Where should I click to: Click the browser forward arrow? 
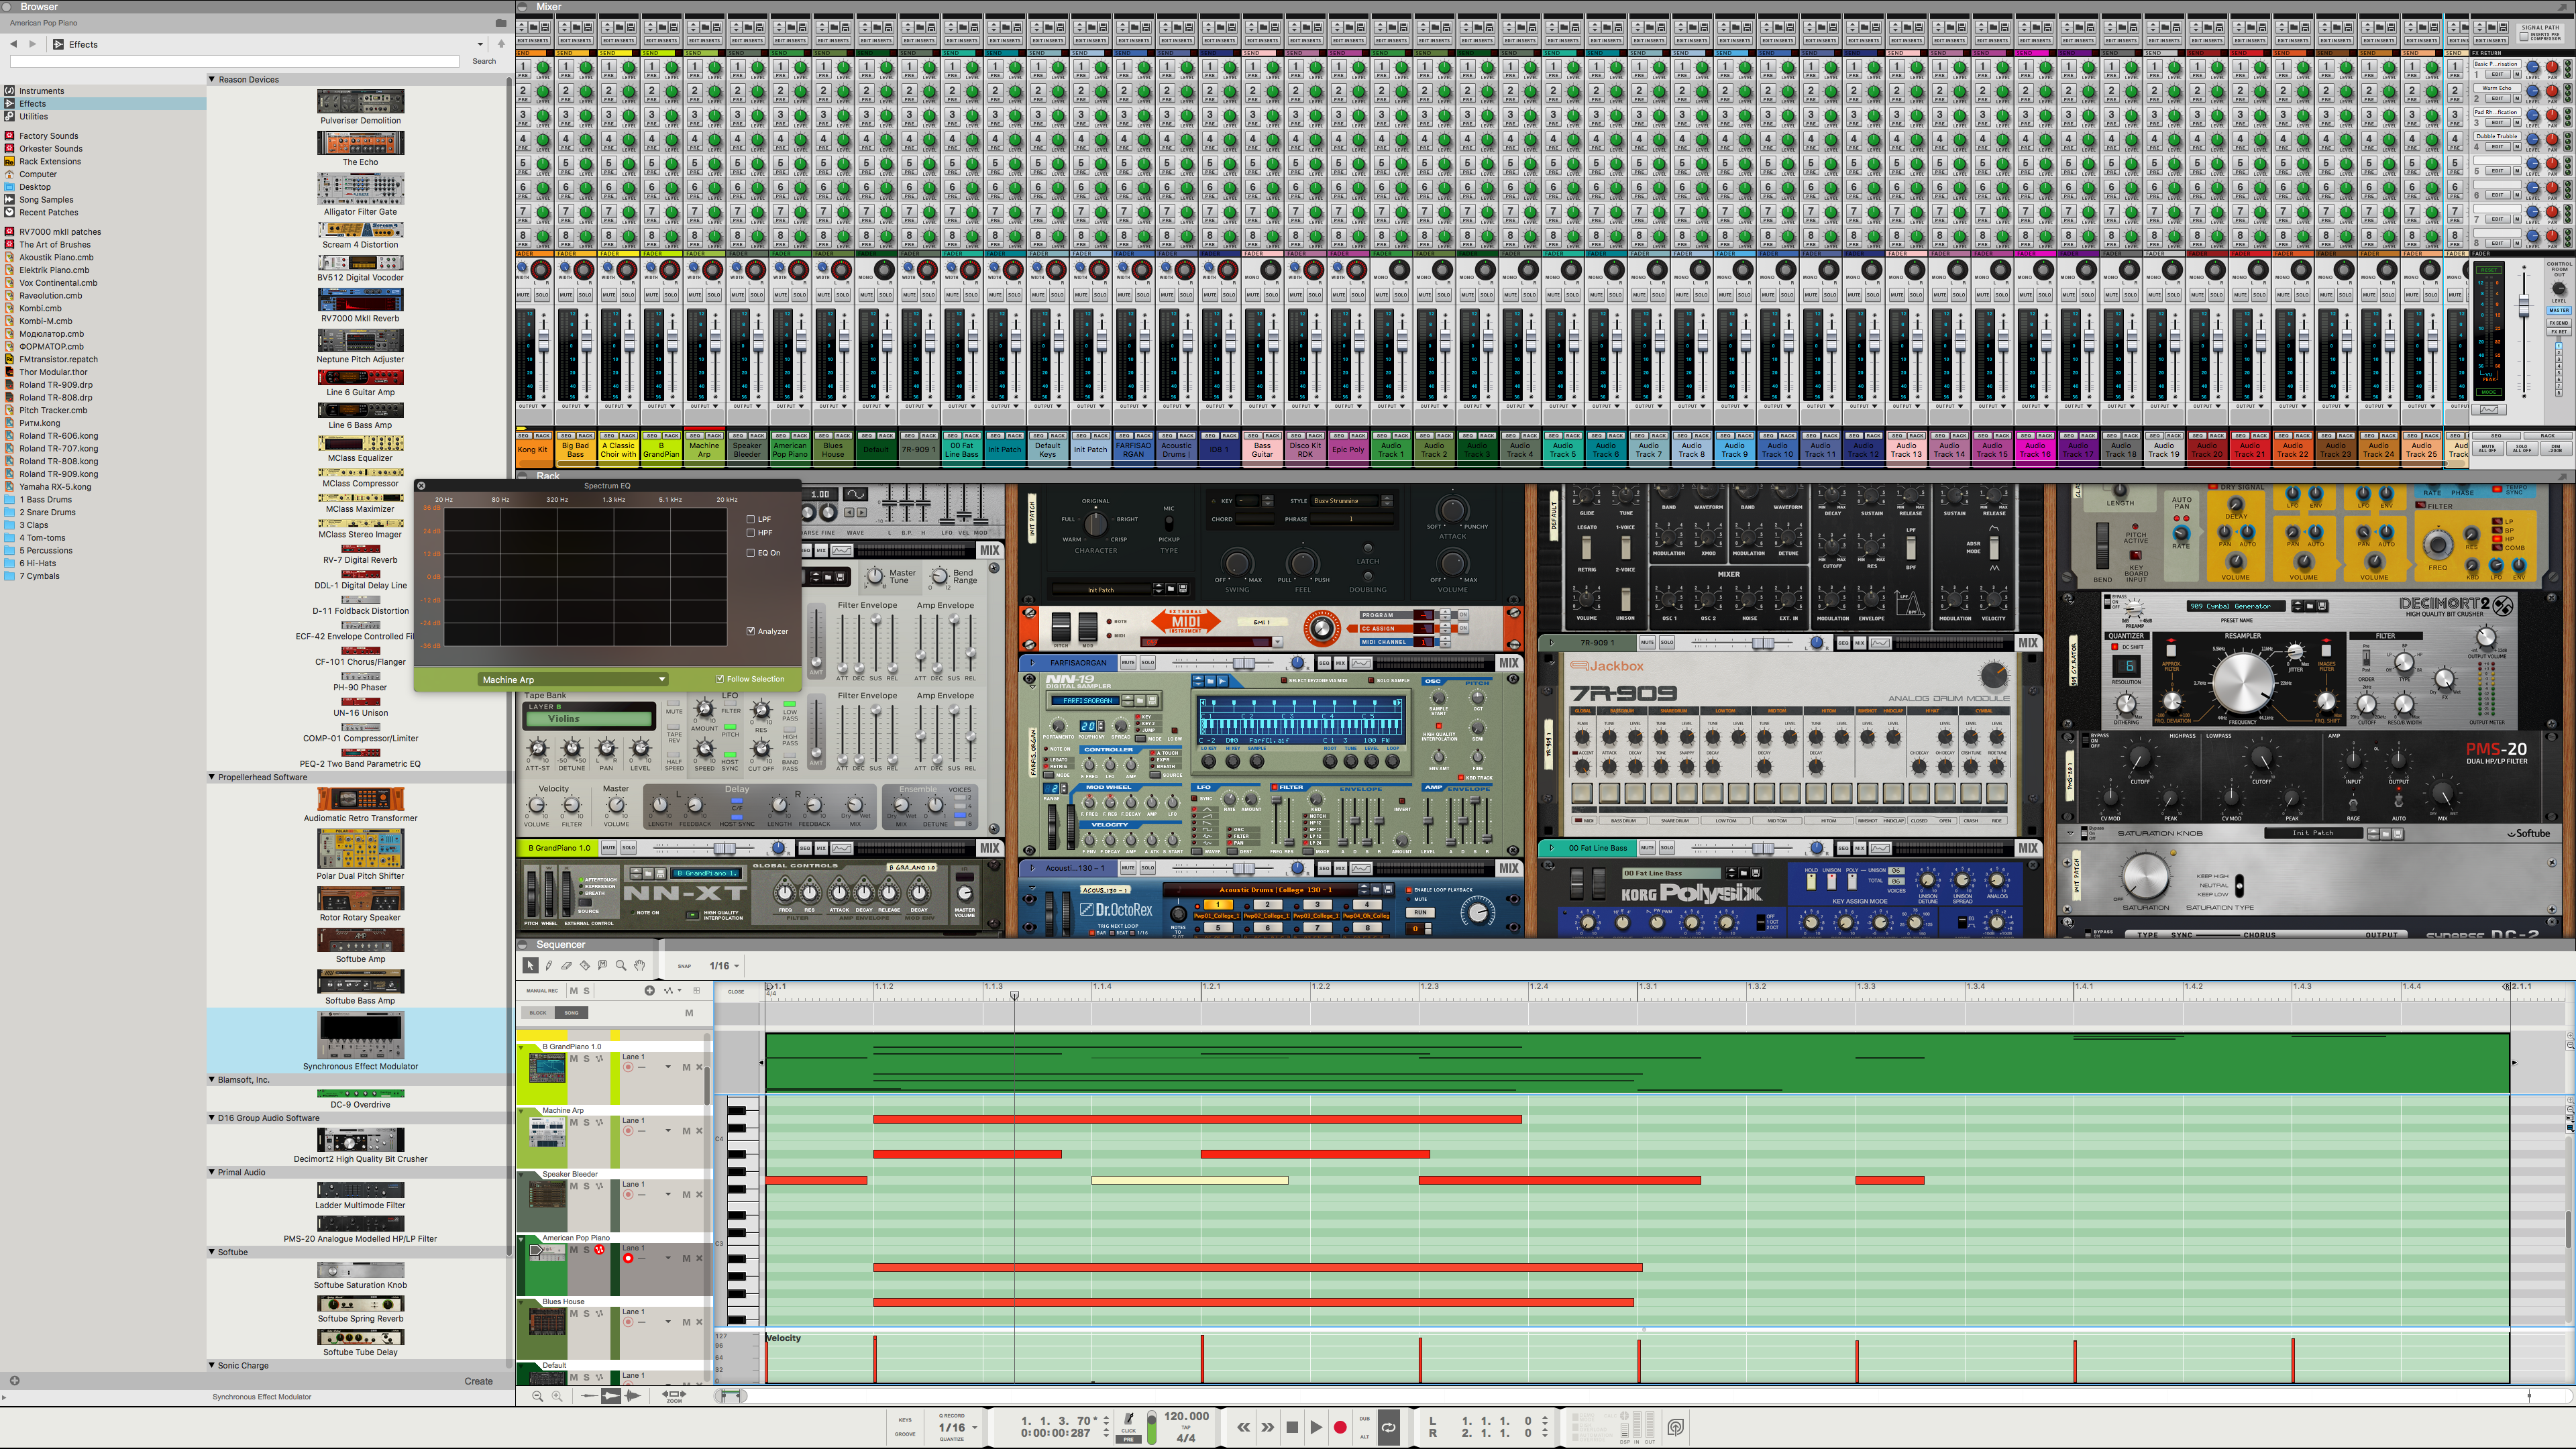click(33, 44)
